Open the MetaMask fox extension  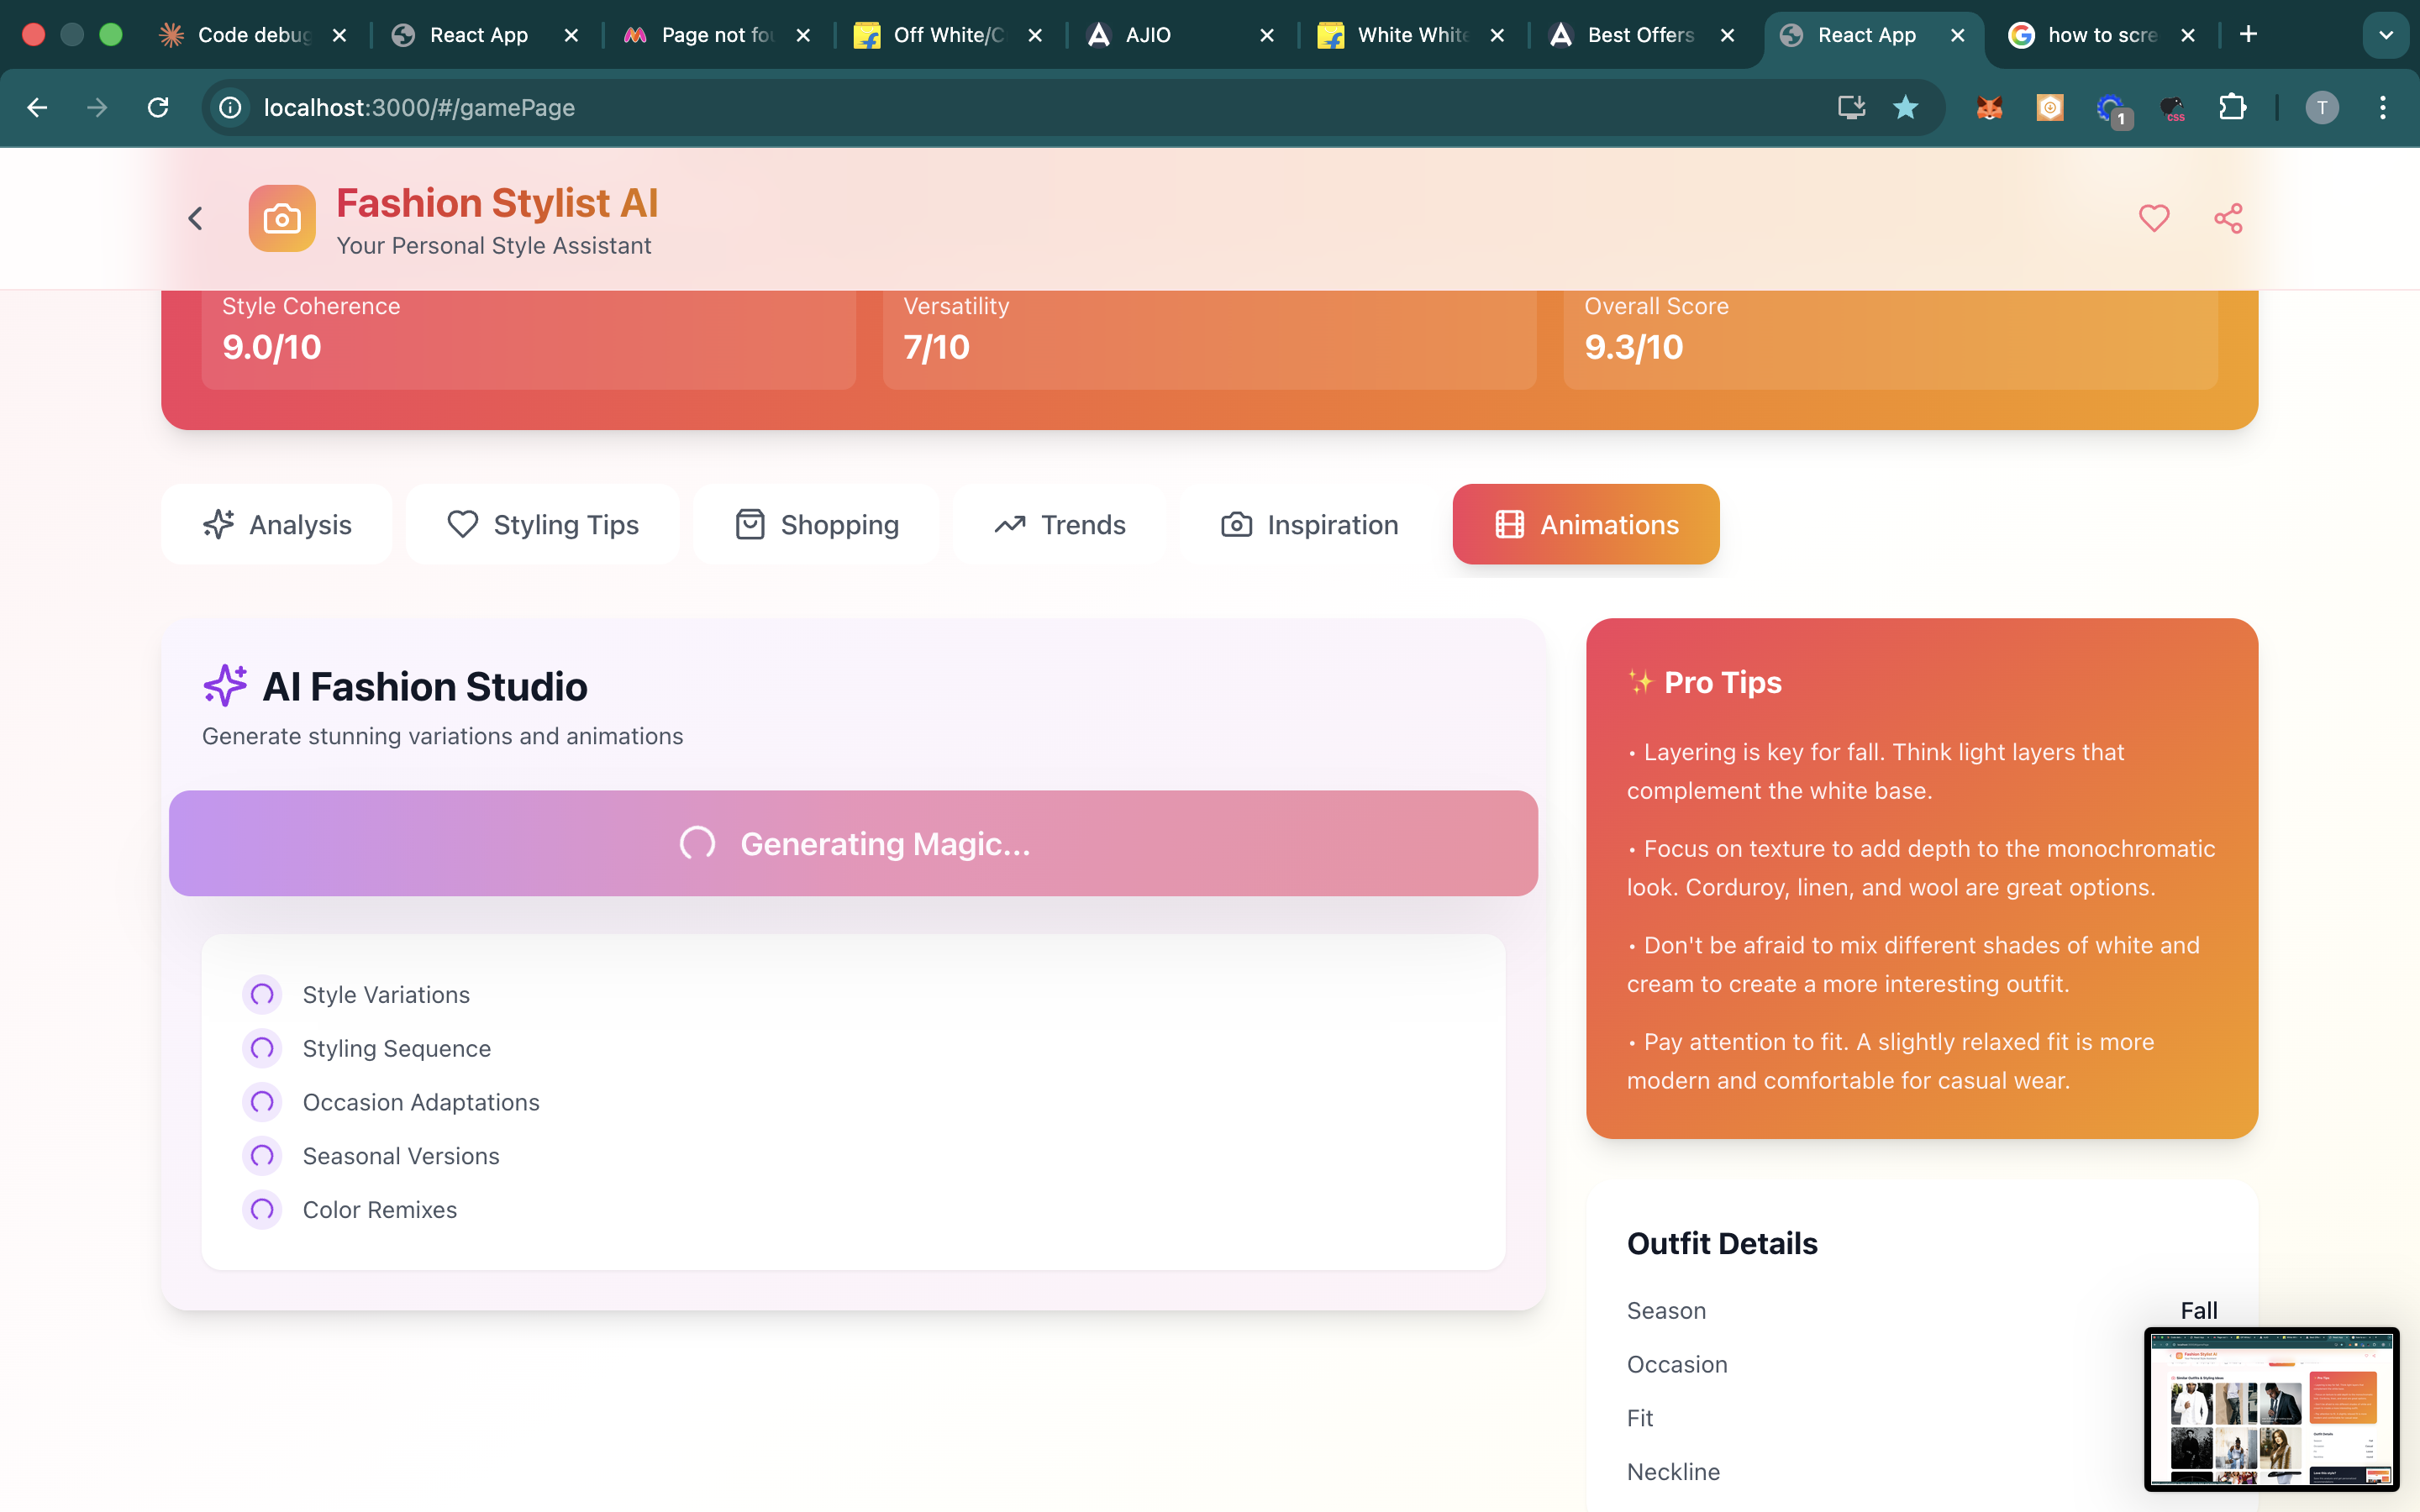coord(1989,107)
